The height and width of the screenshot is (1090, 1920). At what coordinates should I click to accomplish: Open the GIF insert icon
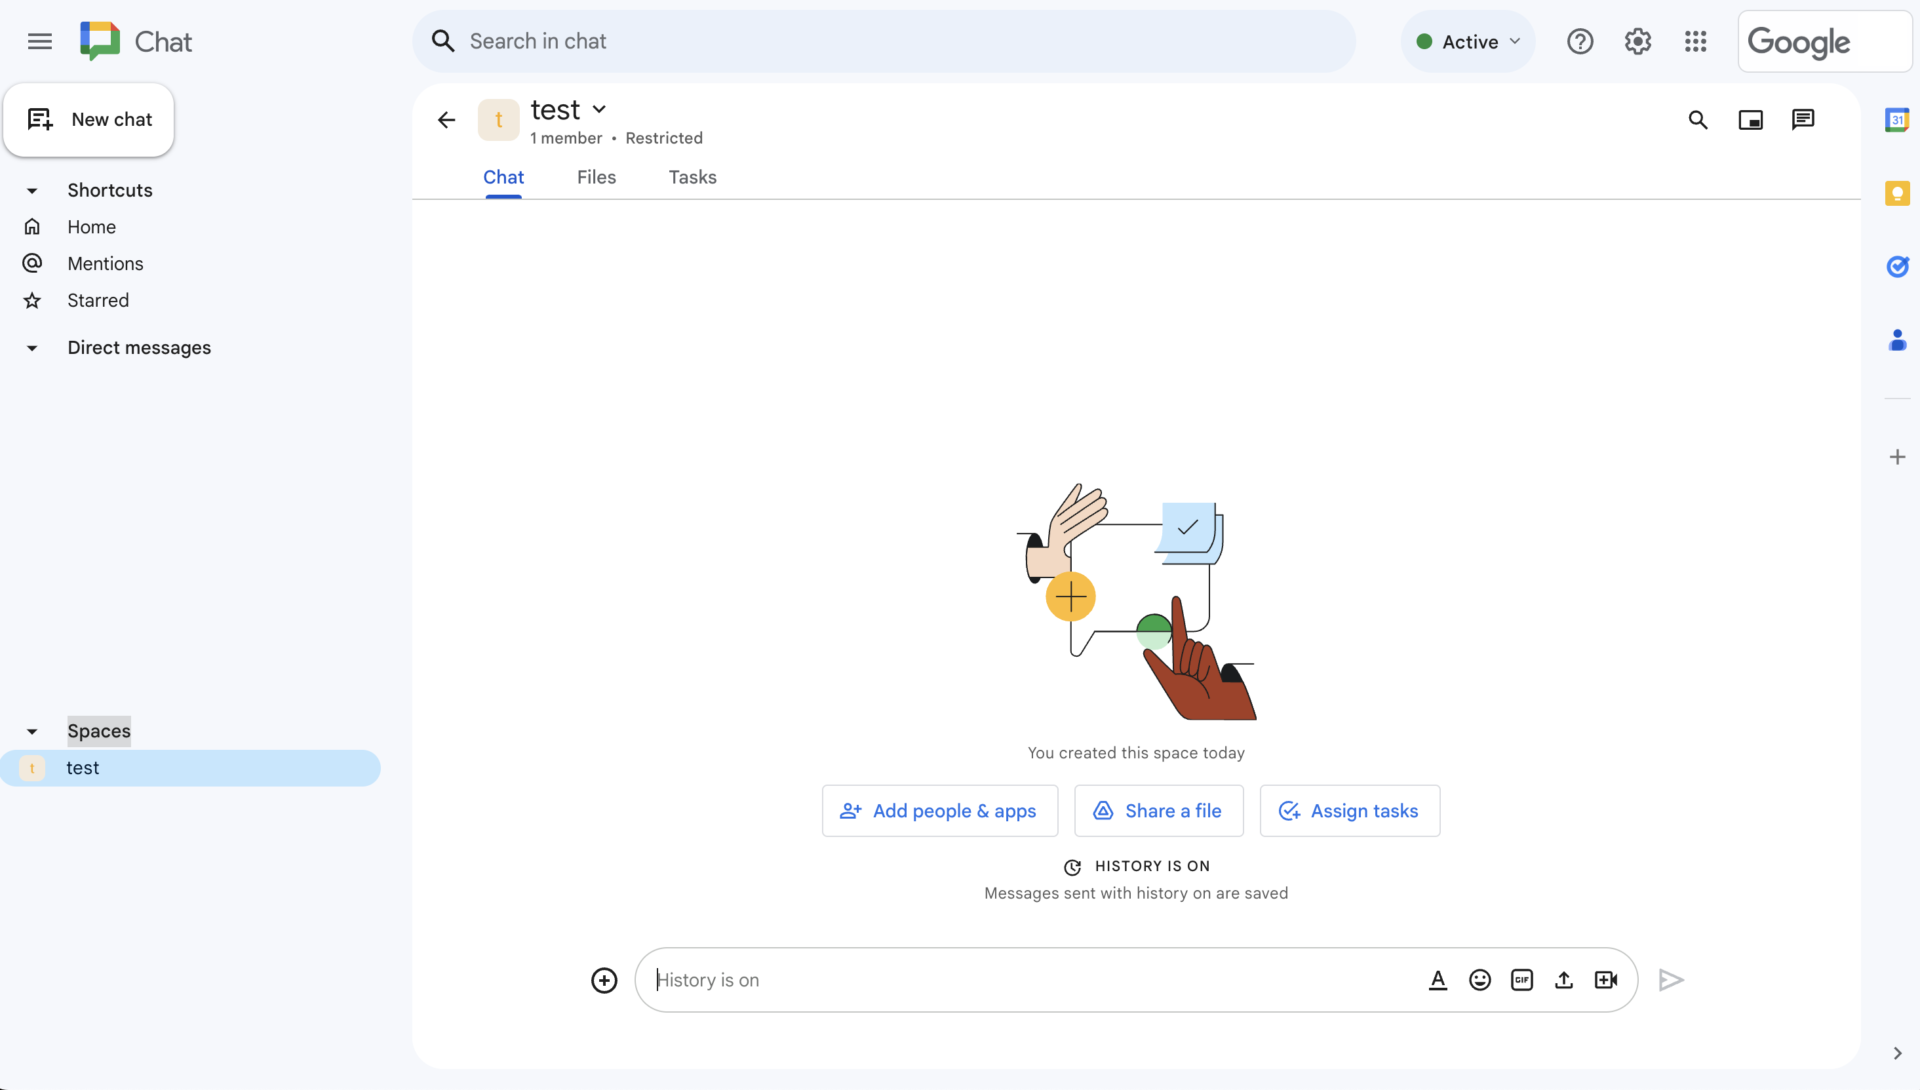pyautogui.click(x=1522, y=980)
